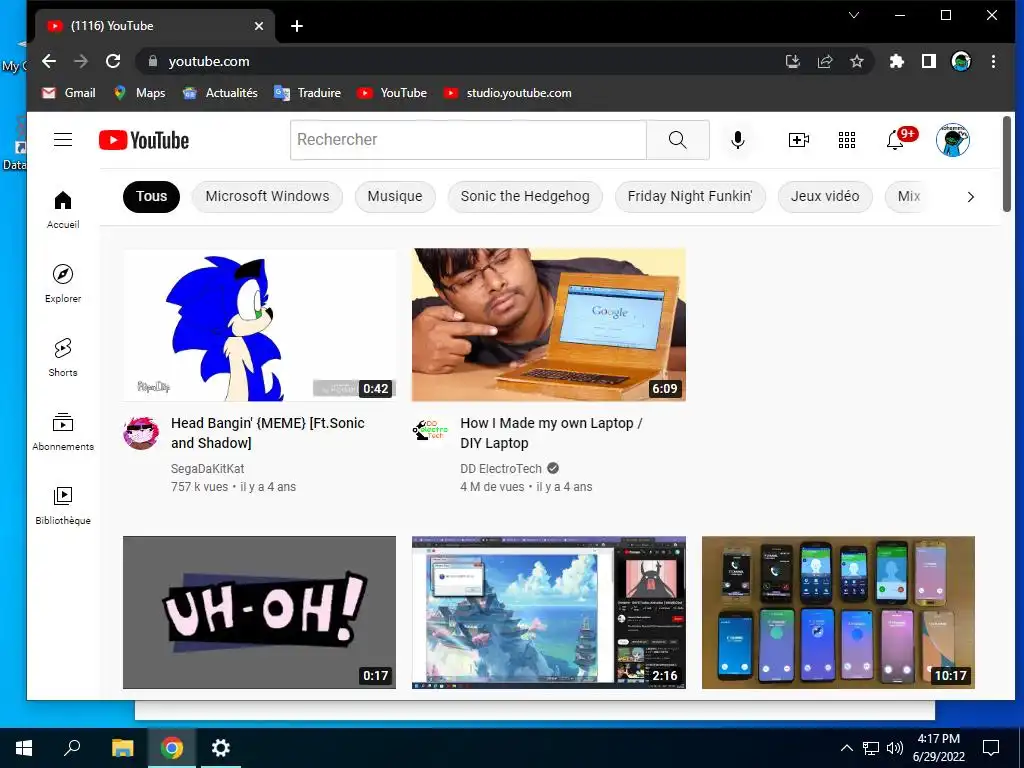This screenshot has width=1024, height=768.
Task: Open the 10:17 phones thumbnail video
Action: (x=839, y=613)
